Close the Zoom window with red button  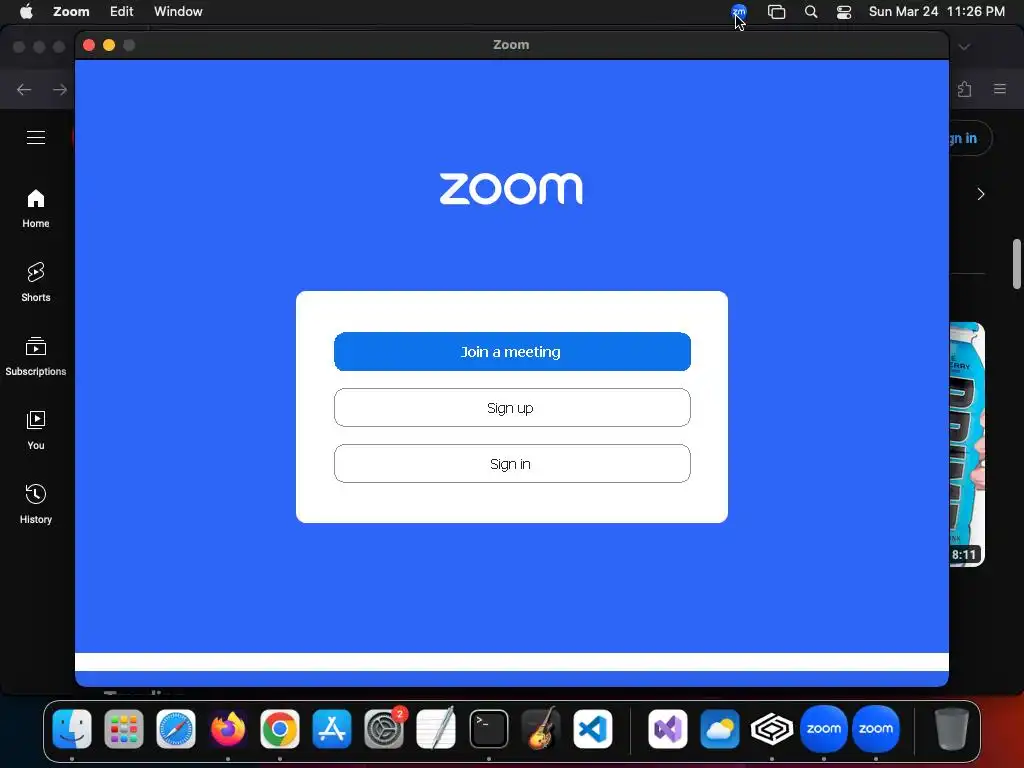[x=89, y=45]
